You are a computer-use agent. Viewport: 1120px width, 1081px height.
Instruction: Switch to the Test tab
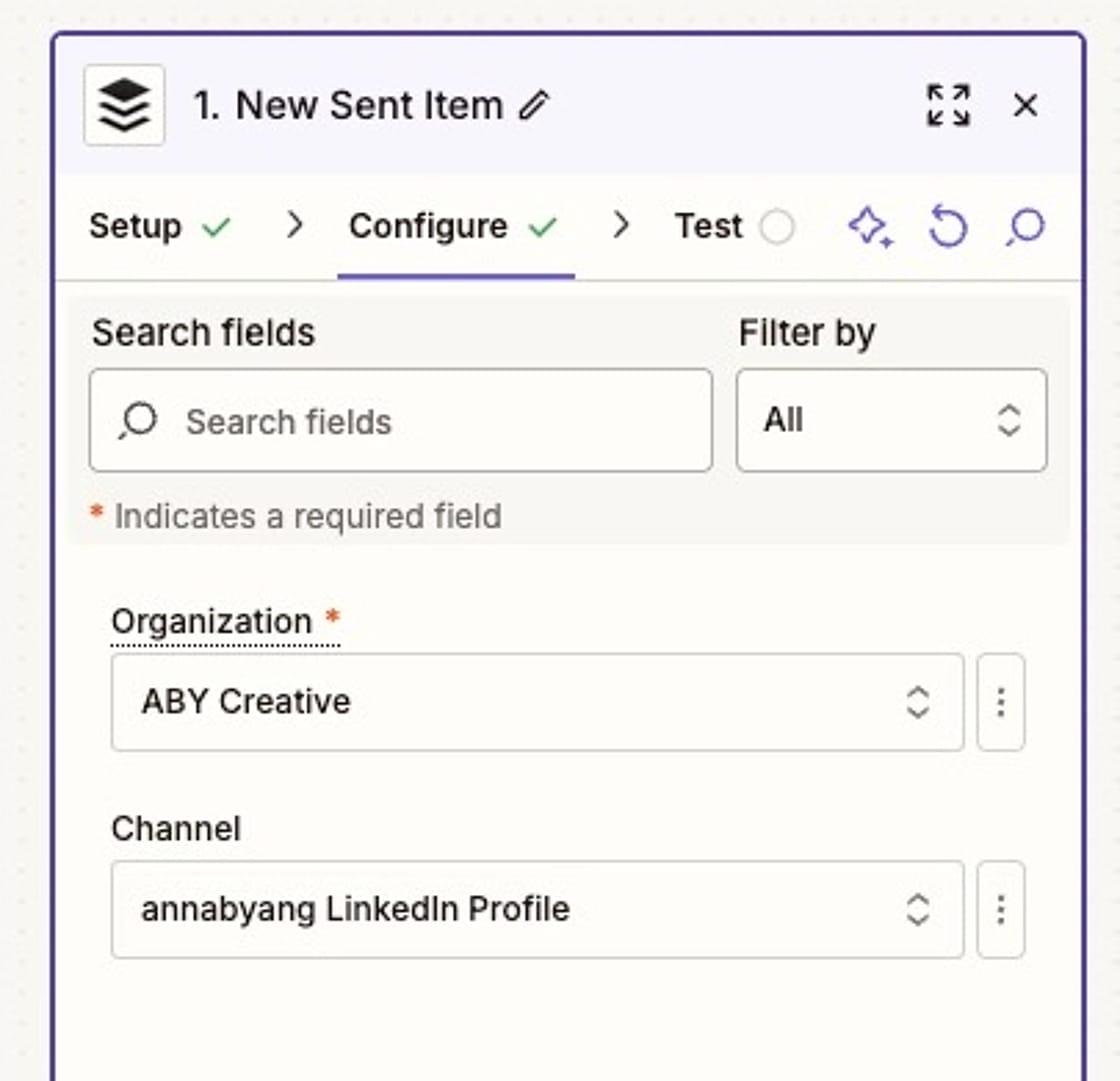pos(708,227)
